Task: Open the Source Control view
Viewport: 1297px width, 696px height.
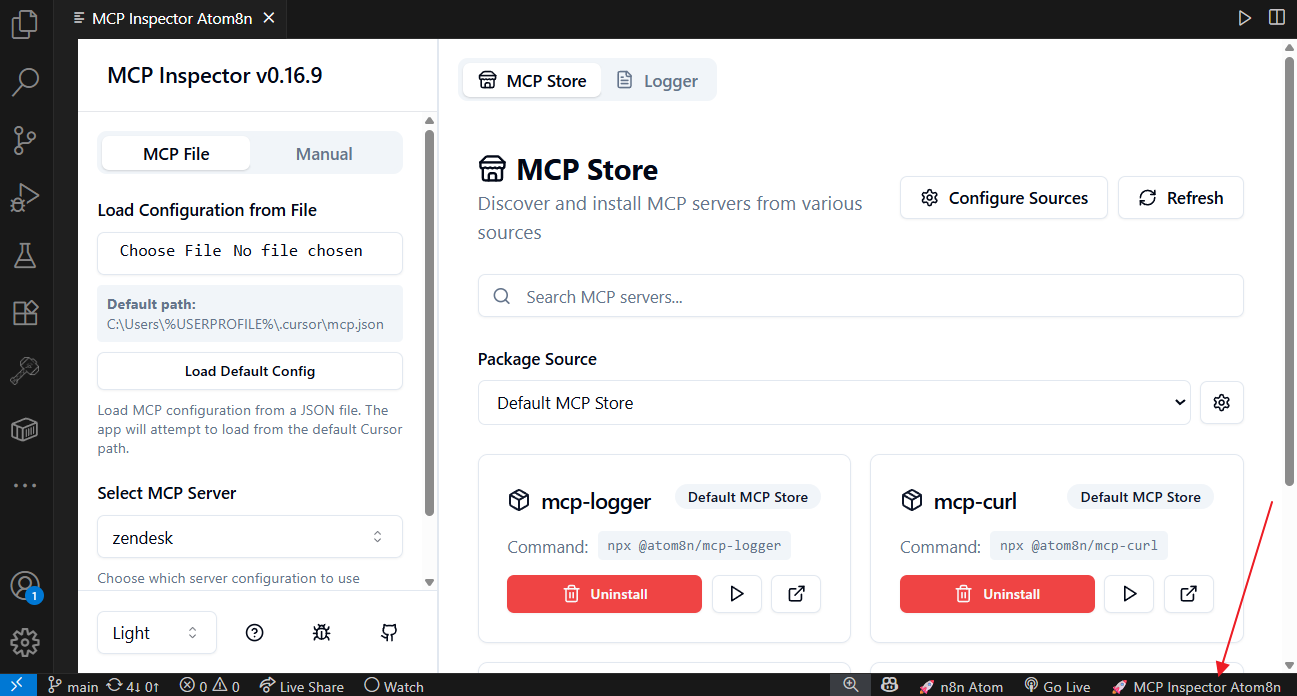Action: 25,140
